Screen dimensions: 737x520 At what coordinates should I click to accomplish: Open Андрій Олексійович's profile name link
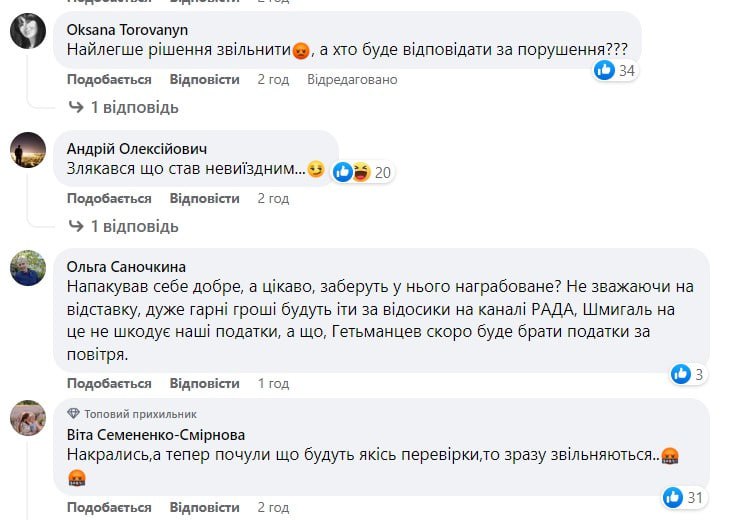click(x=130, y=148)
